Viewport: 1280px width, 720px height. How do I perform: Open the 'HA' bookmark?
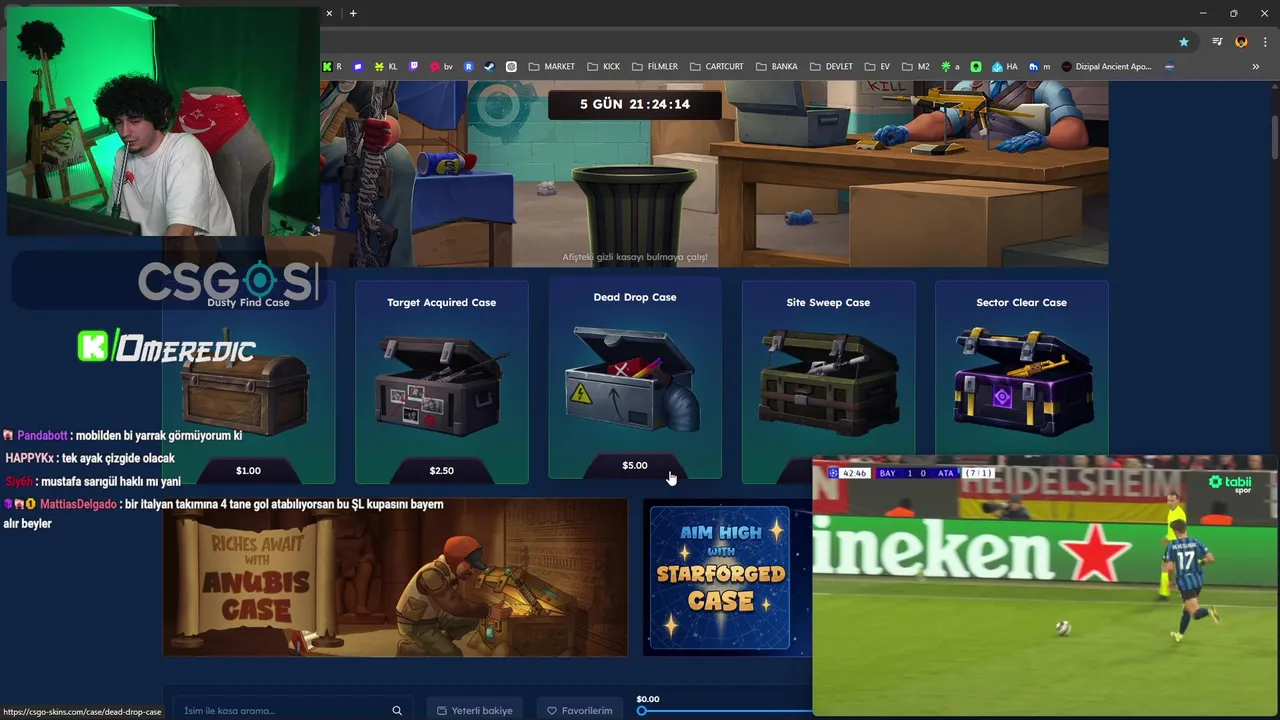click(1004, 67)
